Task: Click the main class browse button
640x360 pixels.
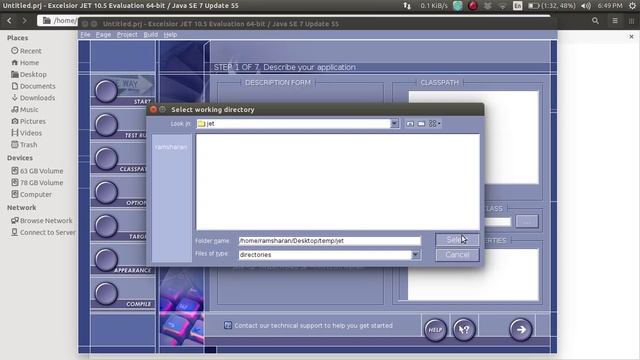Action: coord(527,222)
